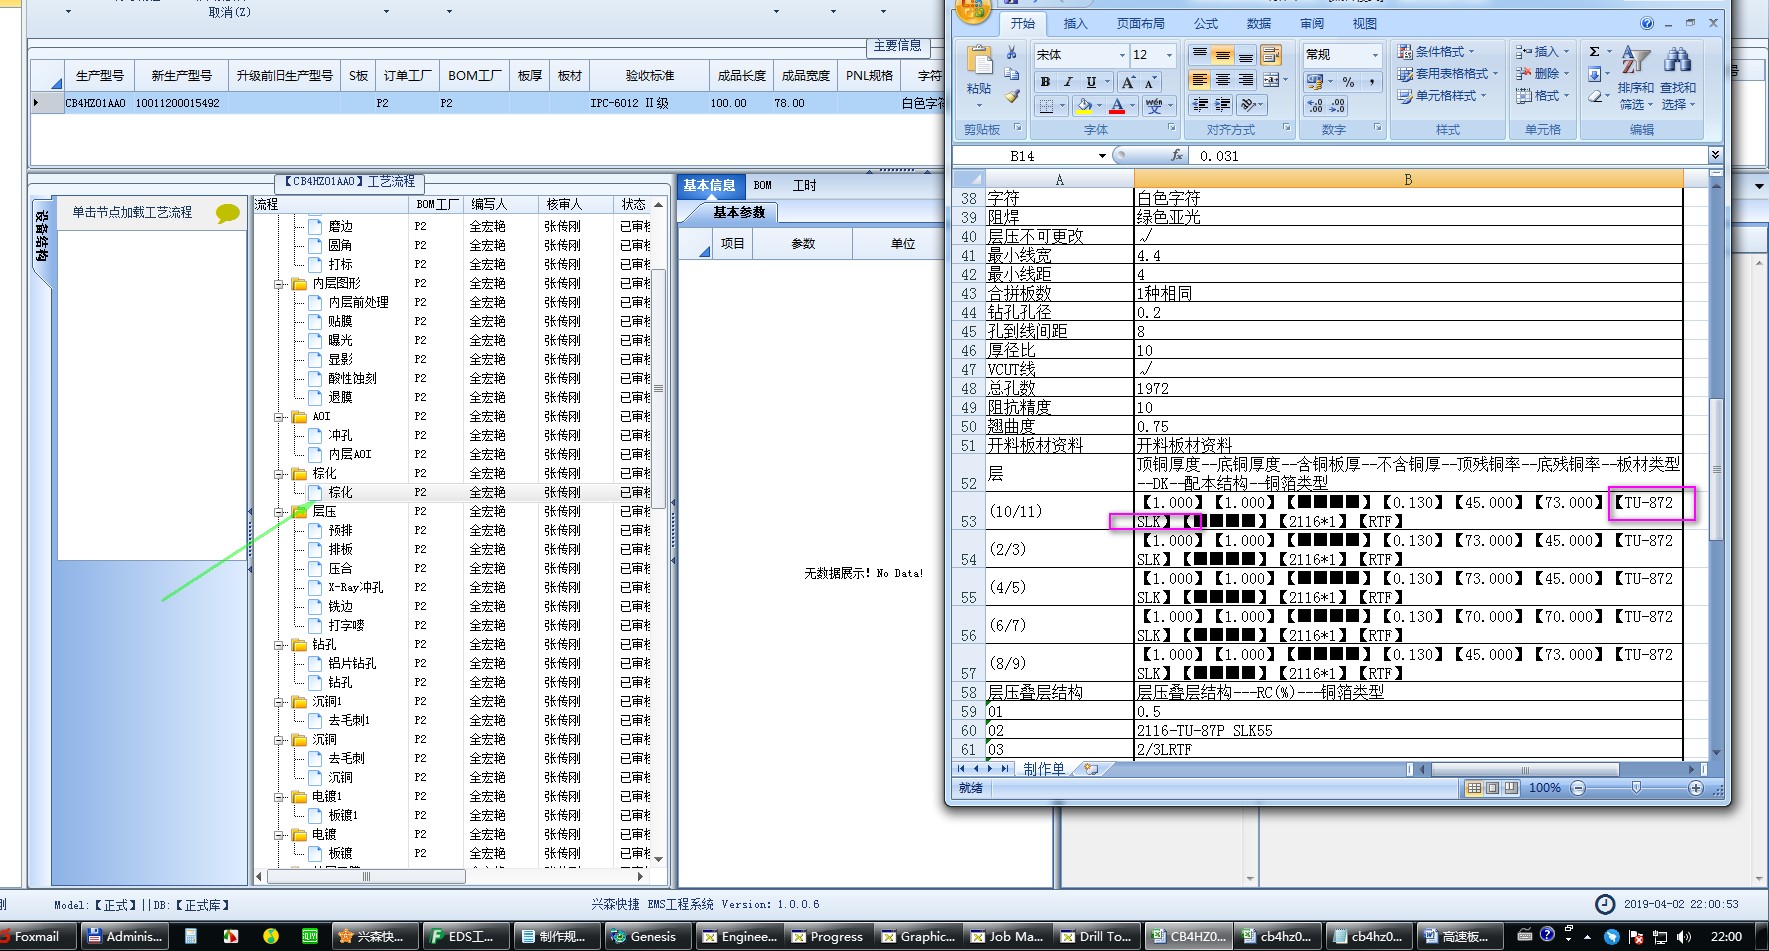Apply yellow fill color with paint bucket
Viewport: 1769px width, 951px height.
pyautogui.click(x=1084, y=106)
